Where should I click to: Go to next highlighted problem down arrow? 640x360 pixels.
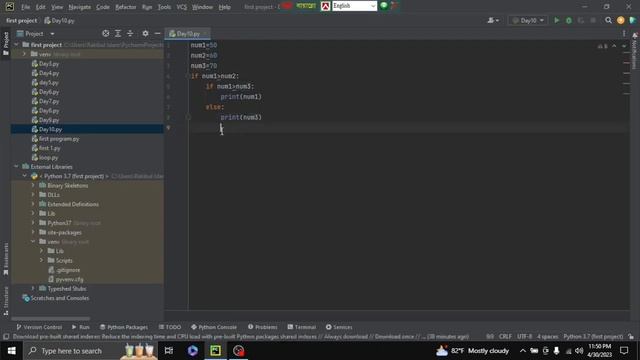pos(624,46)
